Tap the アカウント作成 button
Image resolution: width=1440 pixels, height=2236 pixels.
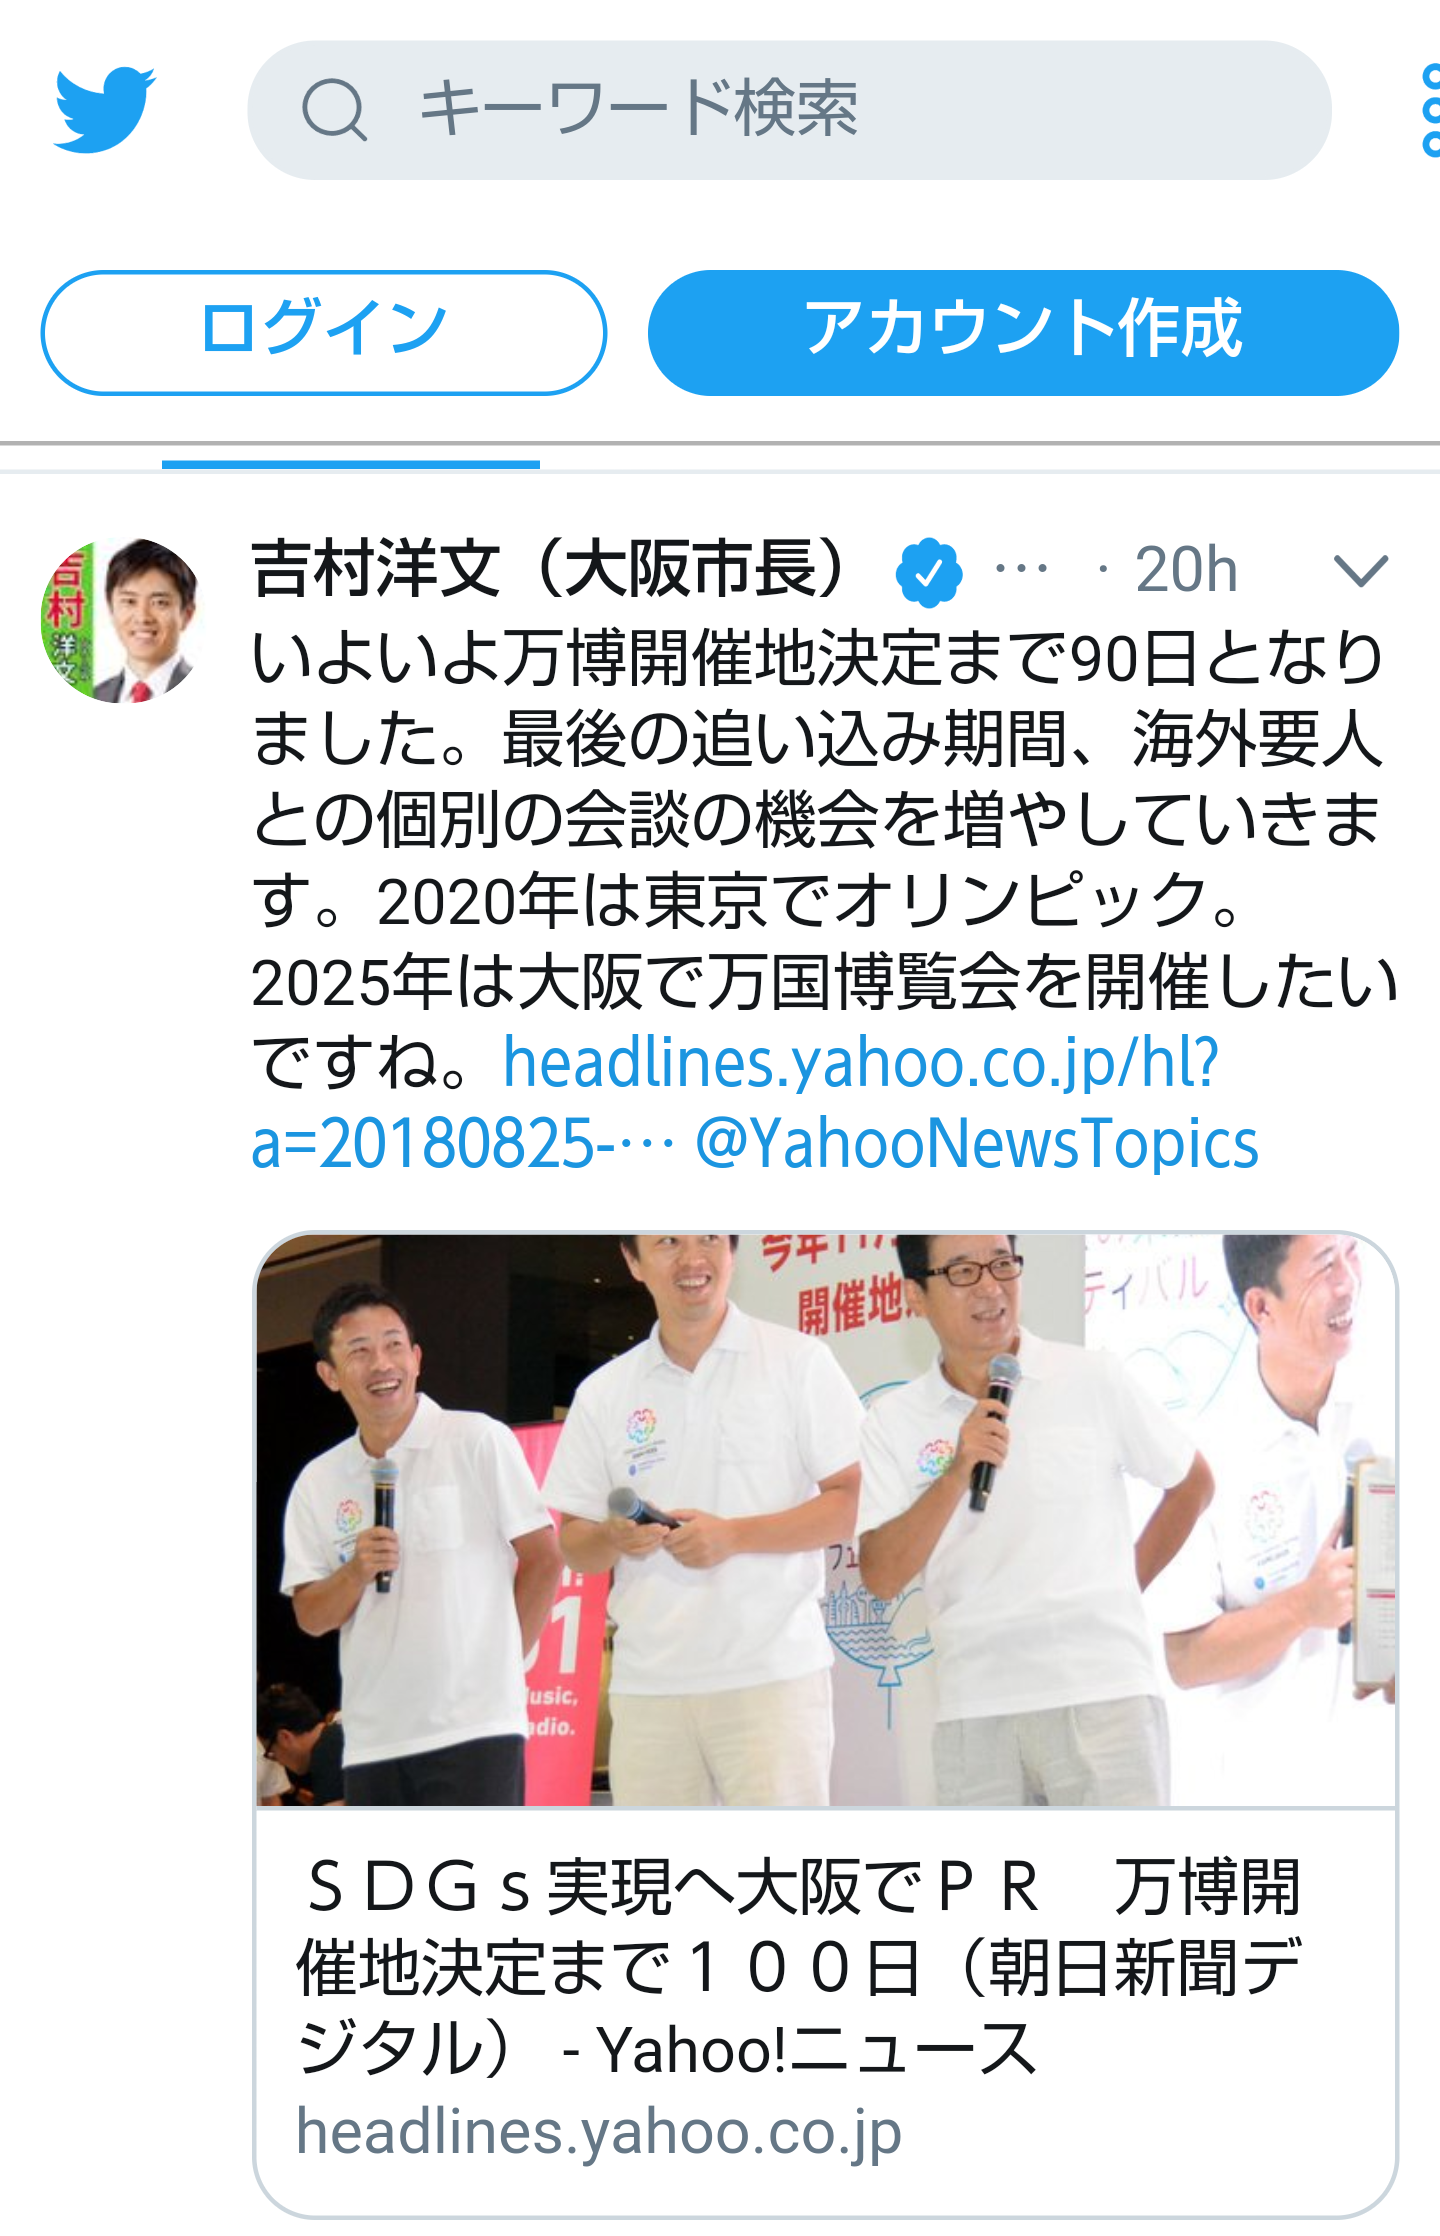pyautogui.click(x=1023, y=332)
